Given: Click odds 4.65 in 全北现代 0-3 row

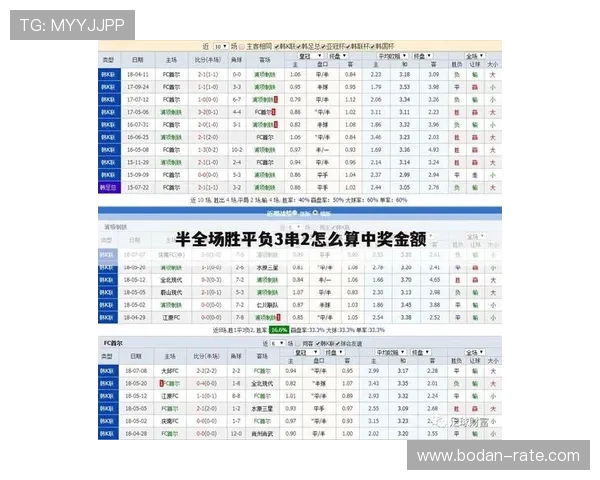Looking at the screenshot, I should 435,280.
